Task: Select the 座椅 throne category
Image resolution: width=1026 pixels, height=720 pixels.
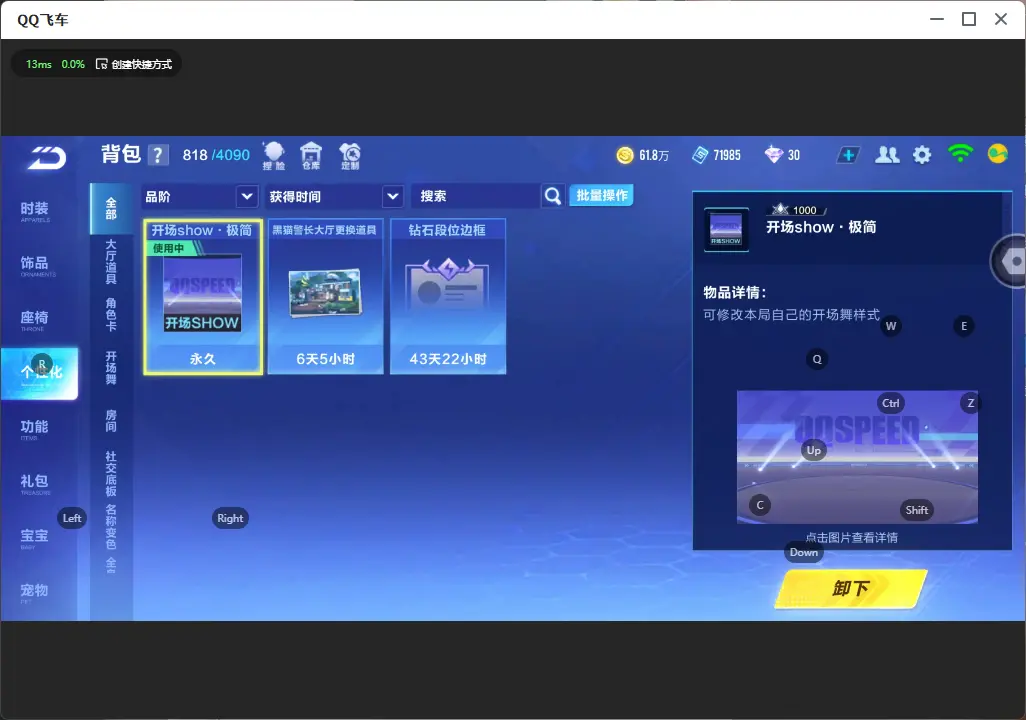Action: [35, 319]
